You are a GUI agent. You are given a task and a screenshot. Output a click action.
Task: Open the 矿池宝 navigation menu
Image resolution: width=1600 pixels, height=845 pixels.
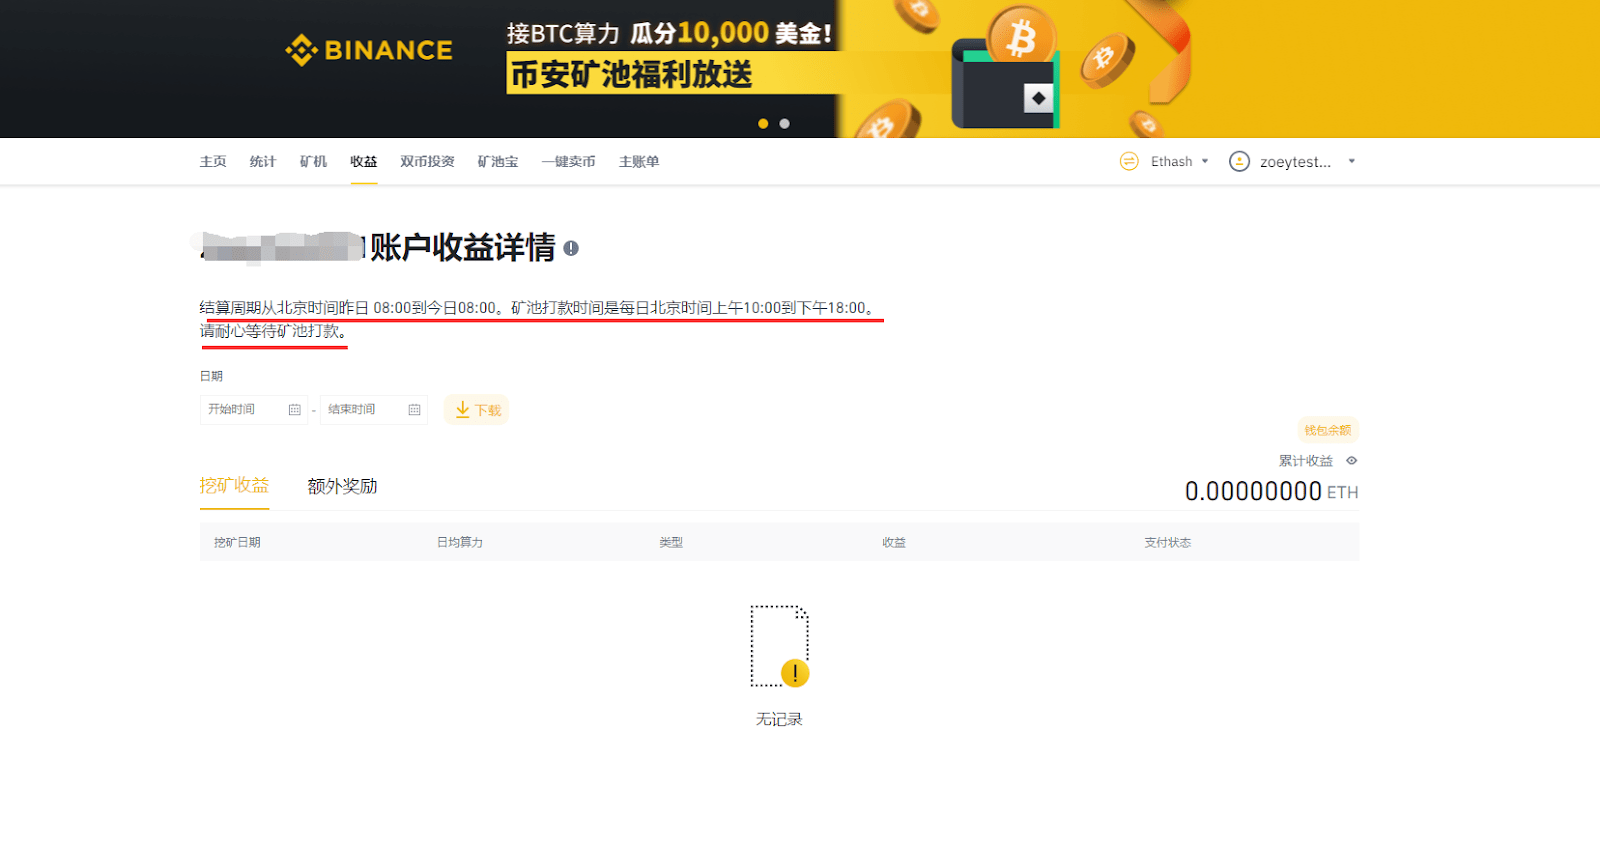tap(497, 162)
